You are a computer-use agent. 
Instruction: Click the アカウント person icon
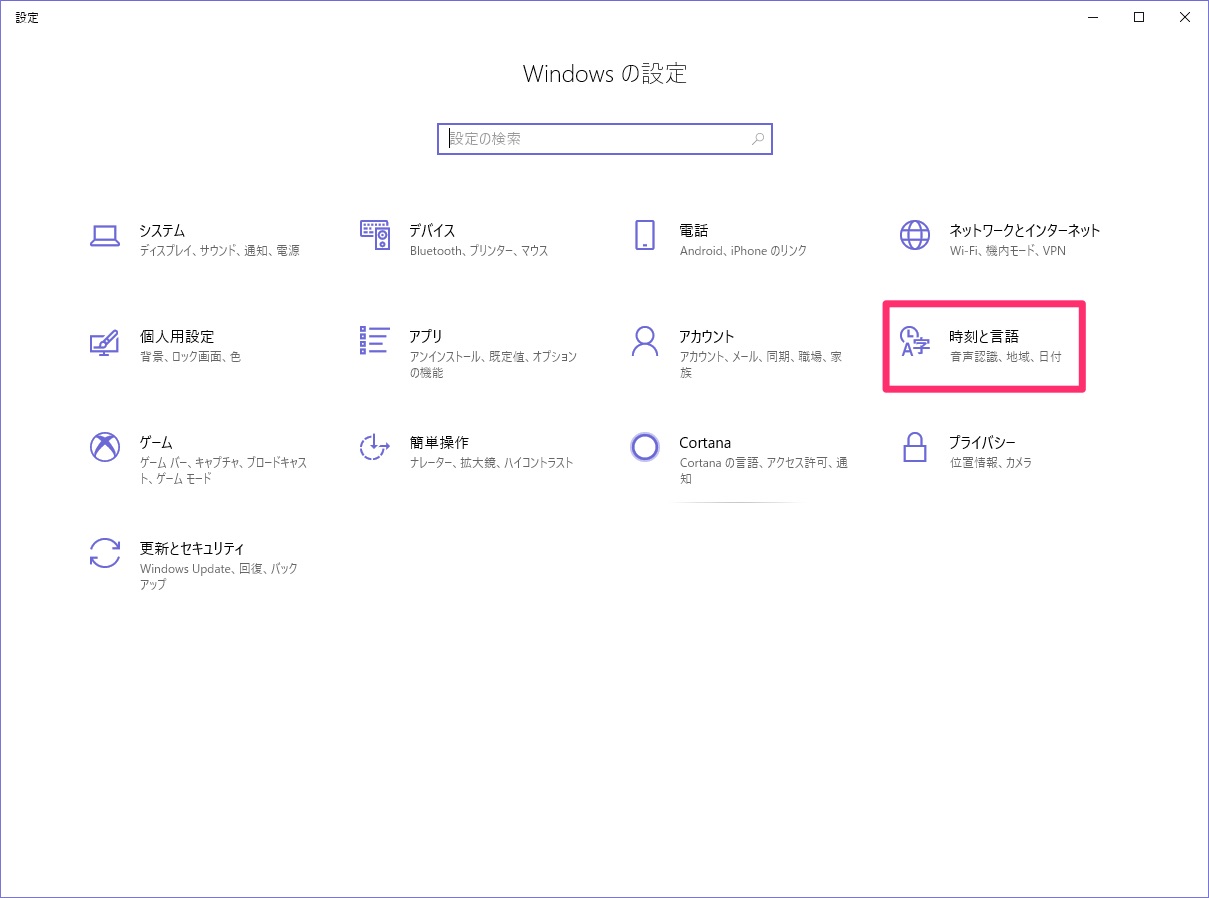tap(645, 341)
